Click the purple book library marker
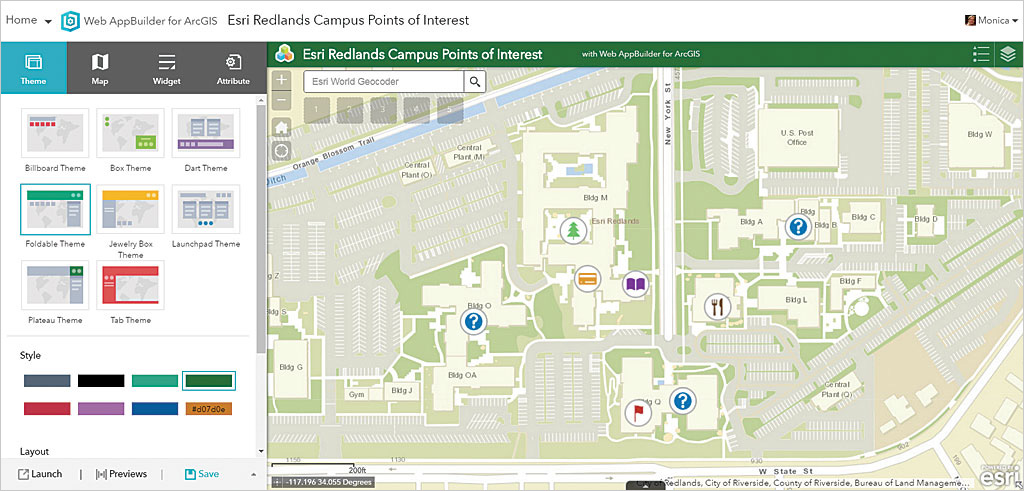The height and width of the screenshot is (491, 1024). (635, 284)
